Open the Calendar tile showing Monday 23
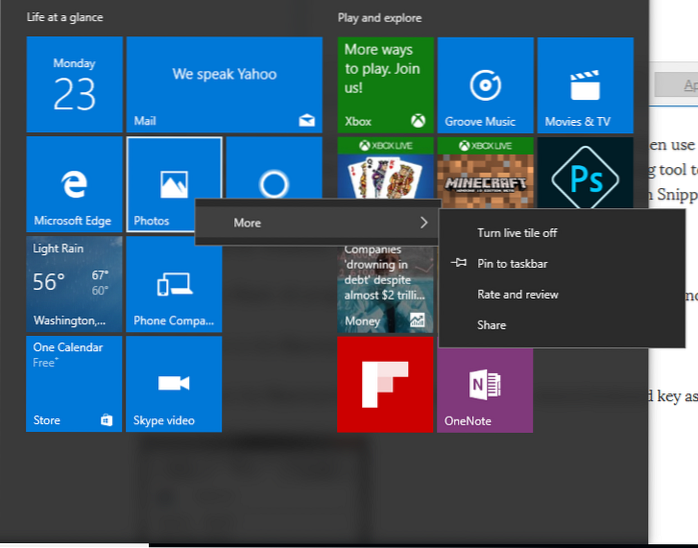698x548 pixels. pos(74,85)
